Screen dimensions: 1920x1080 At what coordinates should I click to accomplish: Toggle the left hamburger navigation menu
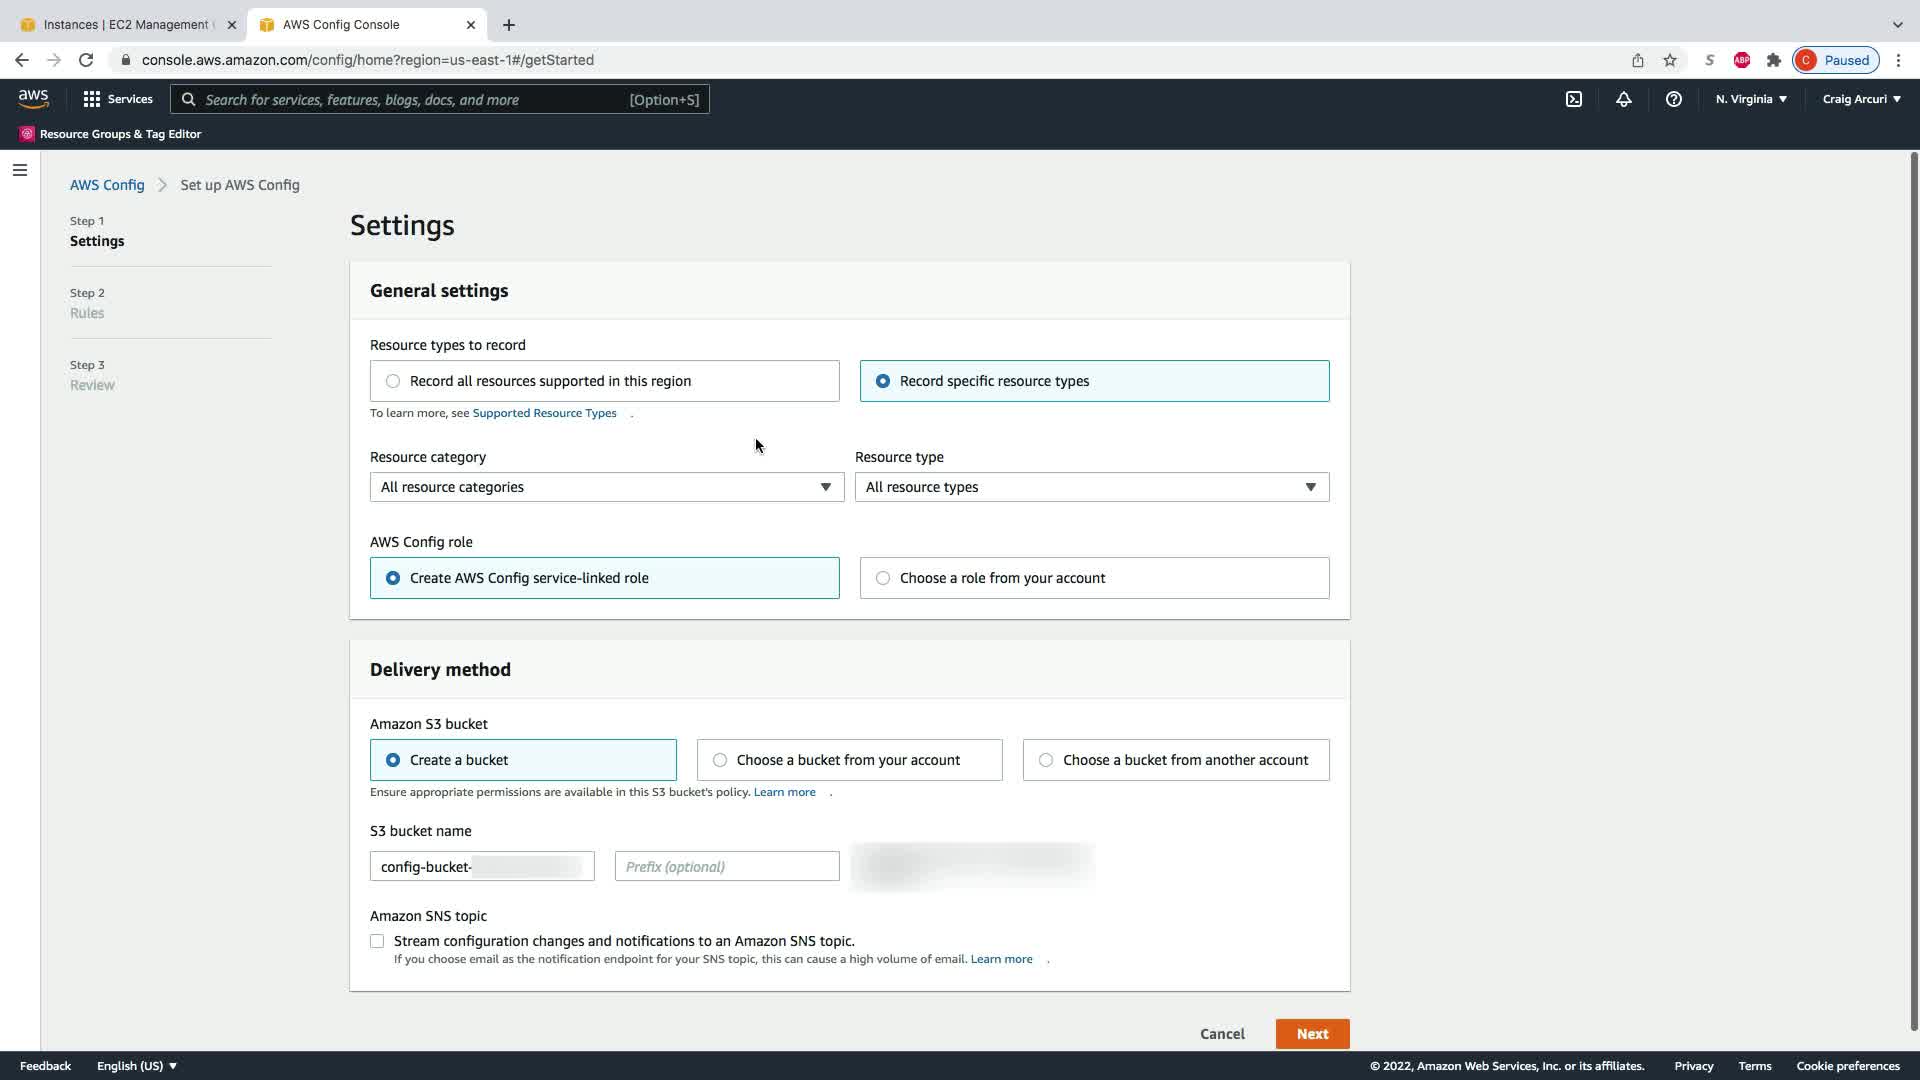click(x=19, y=170)
